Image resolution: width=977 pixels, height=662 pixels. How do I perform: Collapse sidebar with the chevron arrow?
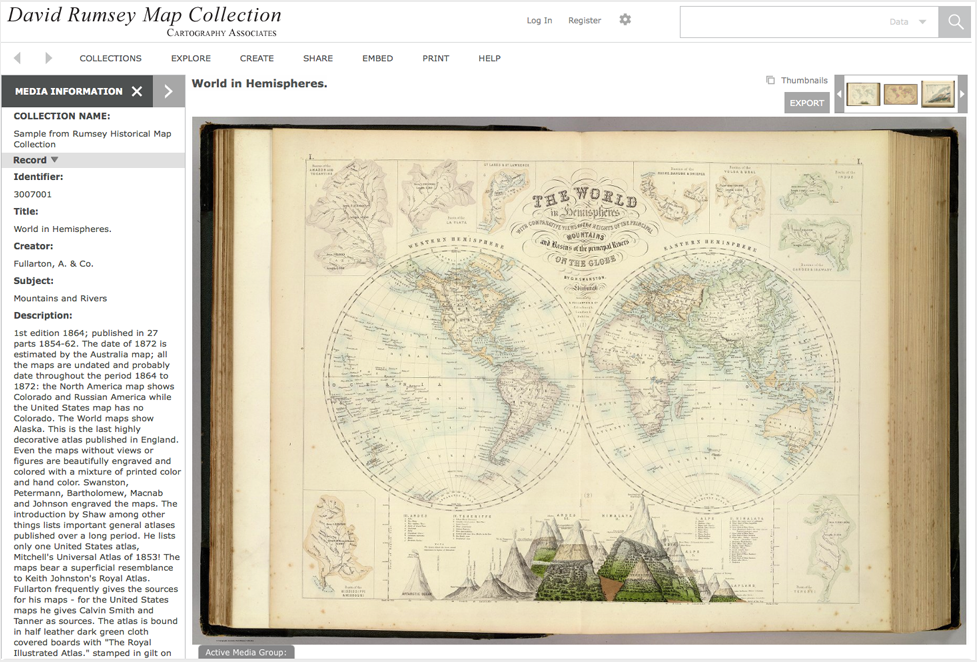point(168,91)
